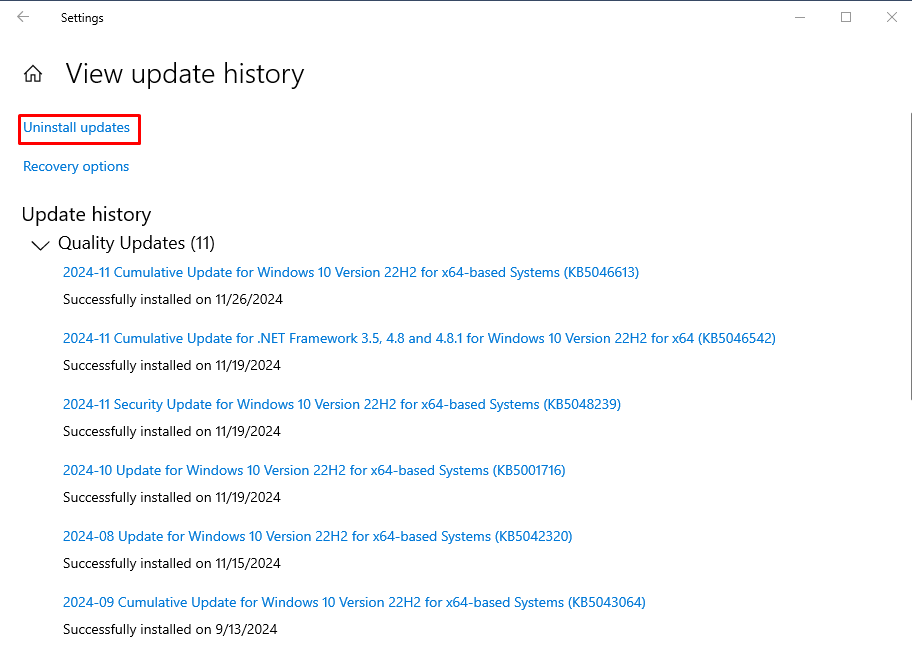Click the back arrow in the title bar
Image resolution: width=912 pixels, height=661 pixels.
click(23, 17)
